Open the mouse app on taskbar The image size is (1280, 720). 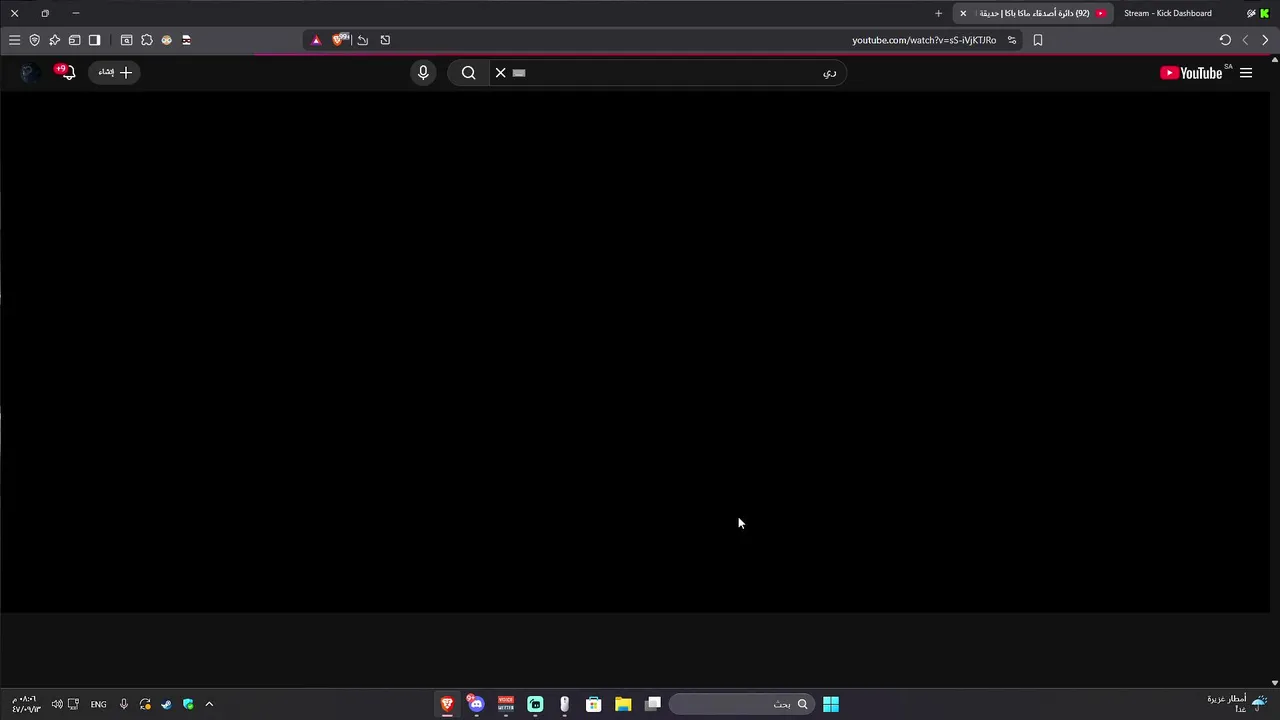click(x=564, y=704)
